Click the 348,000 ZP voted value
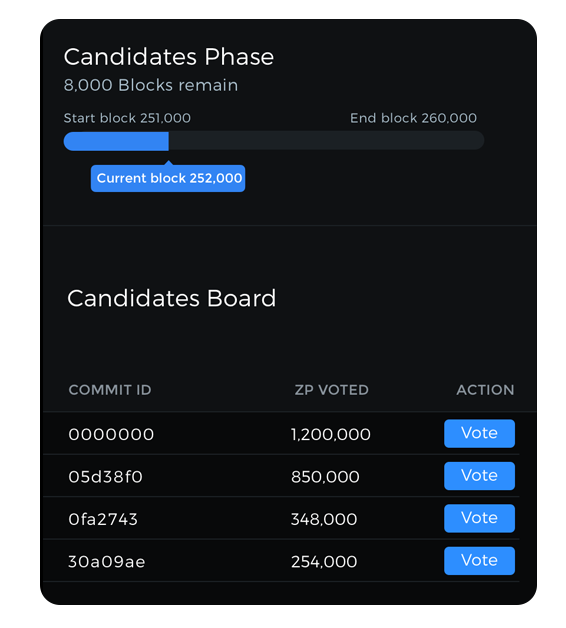566x628 pixels. click(324, 519)
